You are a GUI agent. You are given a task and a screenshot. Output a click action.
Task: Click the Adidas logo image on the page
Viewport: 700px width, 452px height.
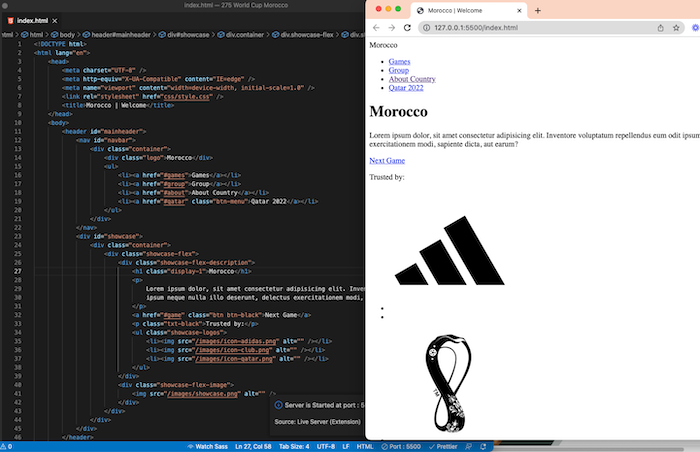pyautogui.click(x=450, y=250)
